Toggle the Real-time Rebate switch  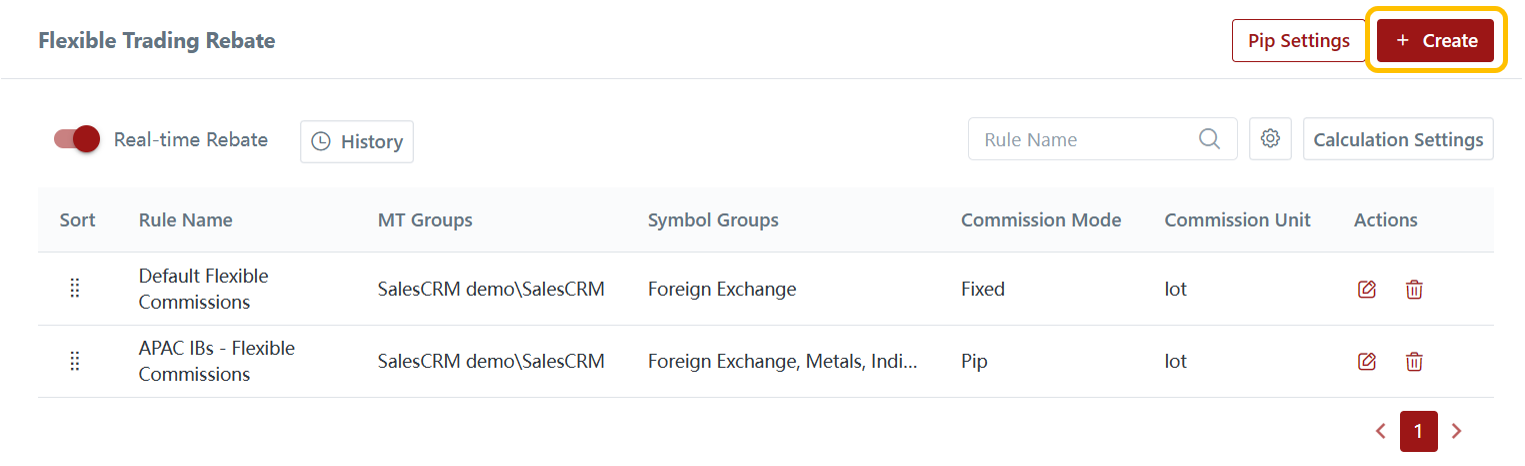point(77,139)
